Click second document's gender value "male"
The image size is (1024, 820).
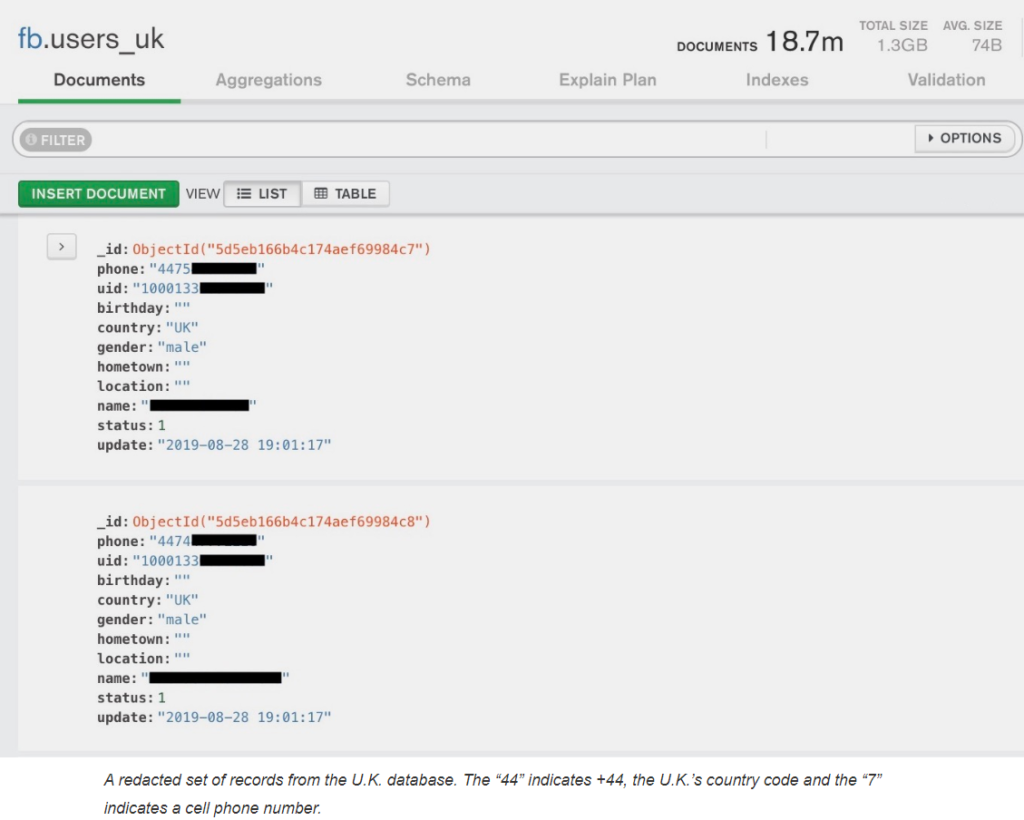[182, 620]
